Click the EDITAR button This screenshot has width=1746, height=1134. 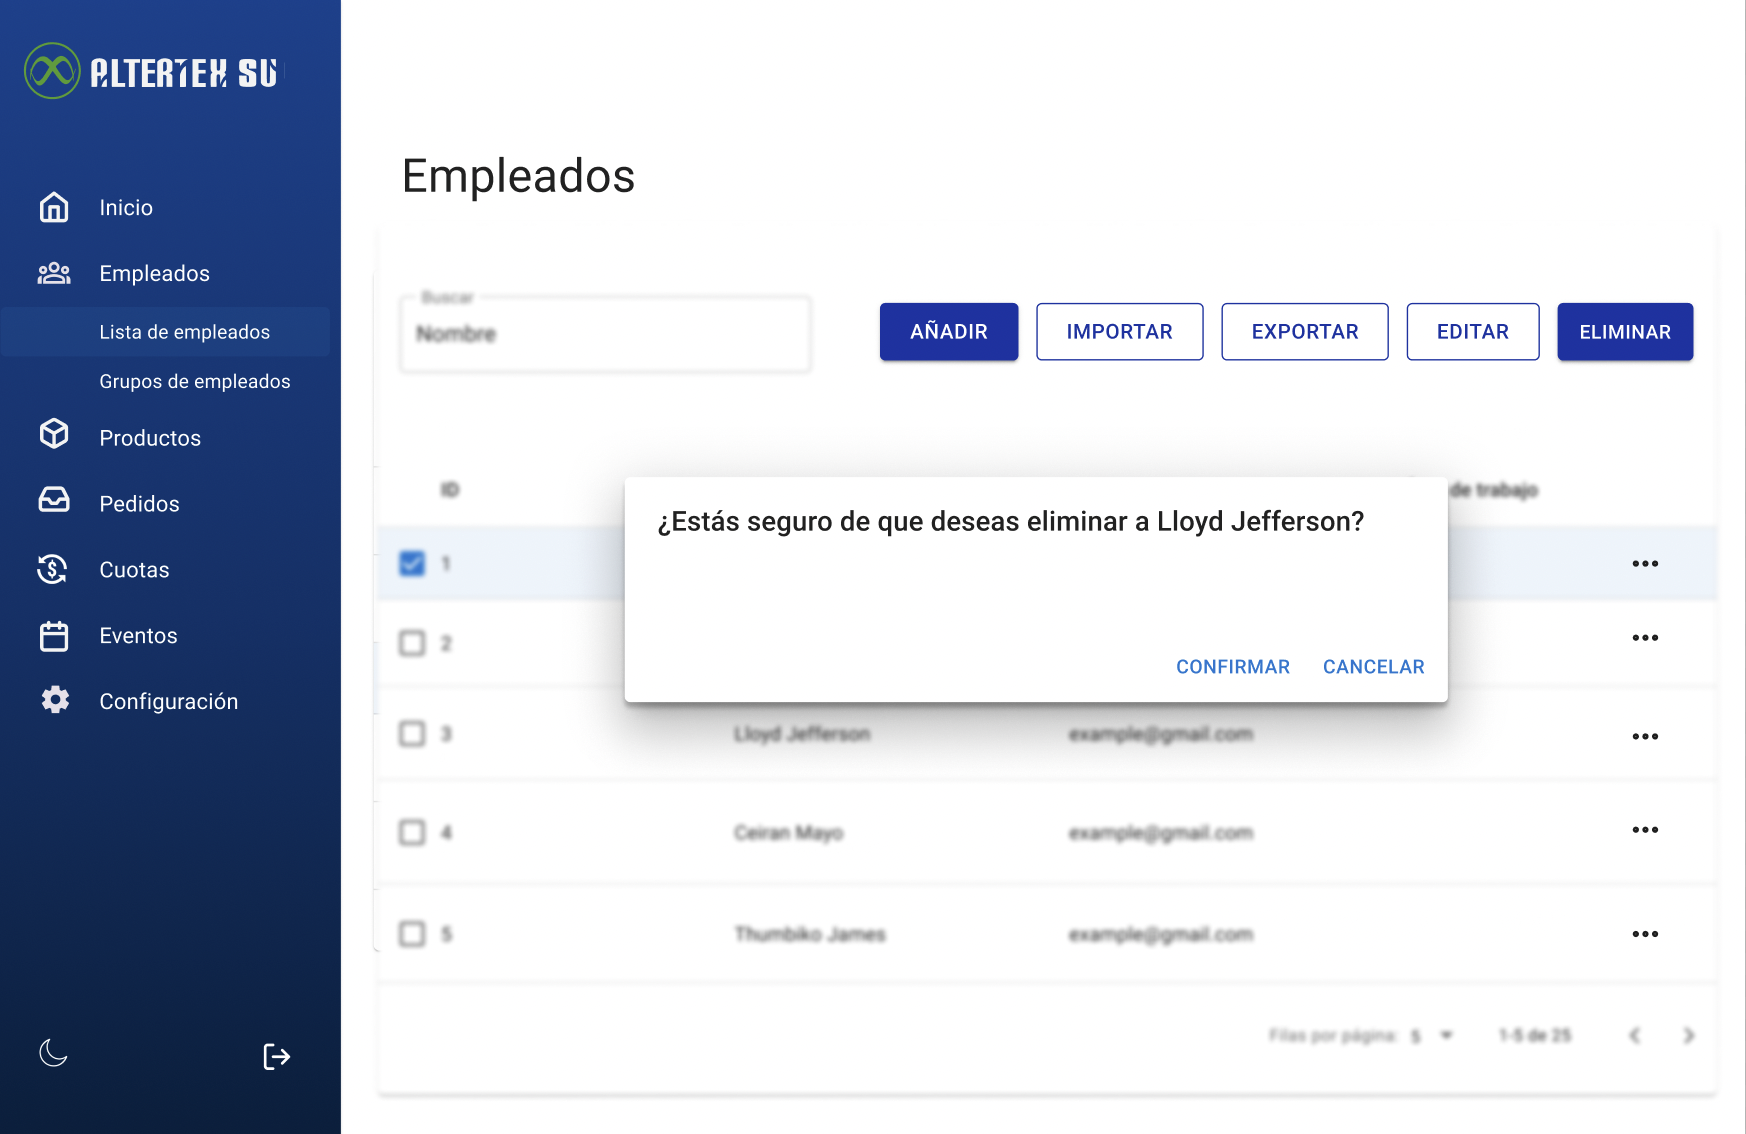point(1472,332)
